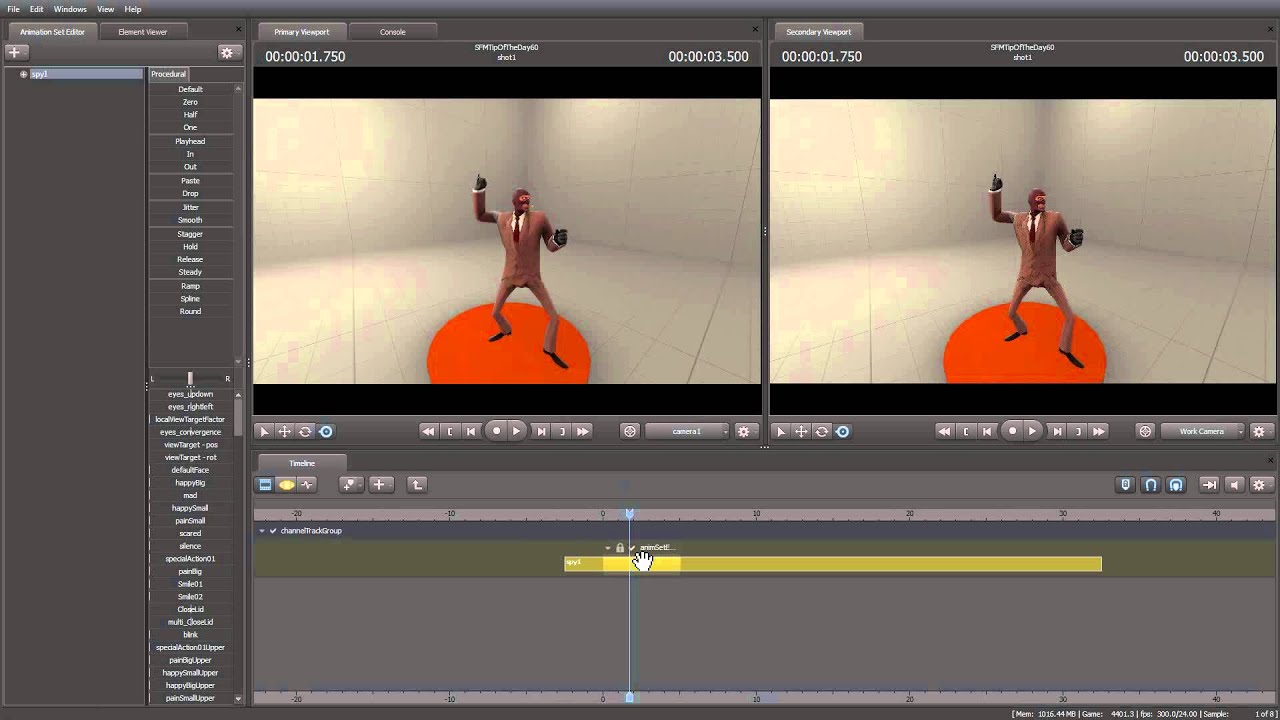This screenshot has height=720, width=1280.
Task: Switch to the Console tab
Action: click(393, 32)
